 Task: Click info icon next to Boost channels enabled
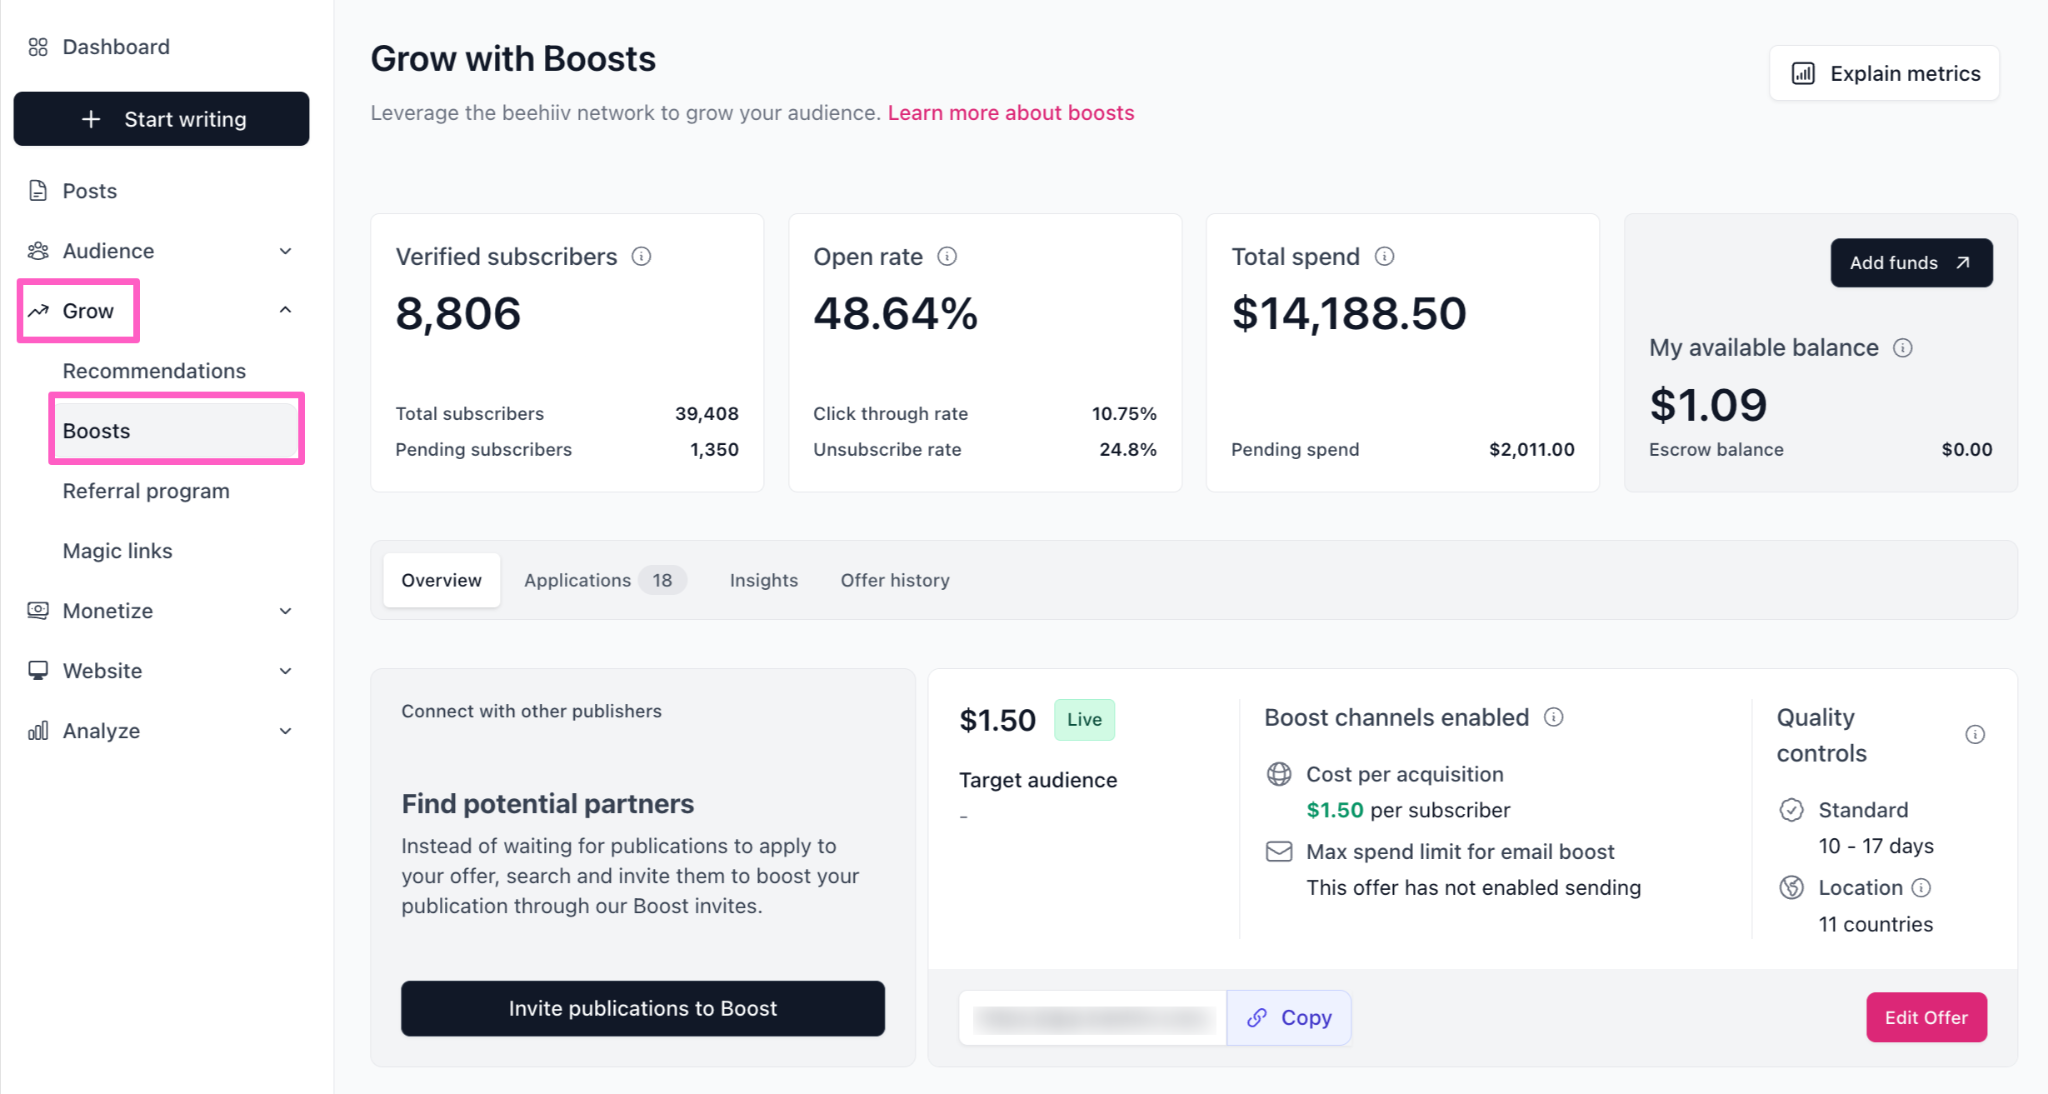(1553, 717)
